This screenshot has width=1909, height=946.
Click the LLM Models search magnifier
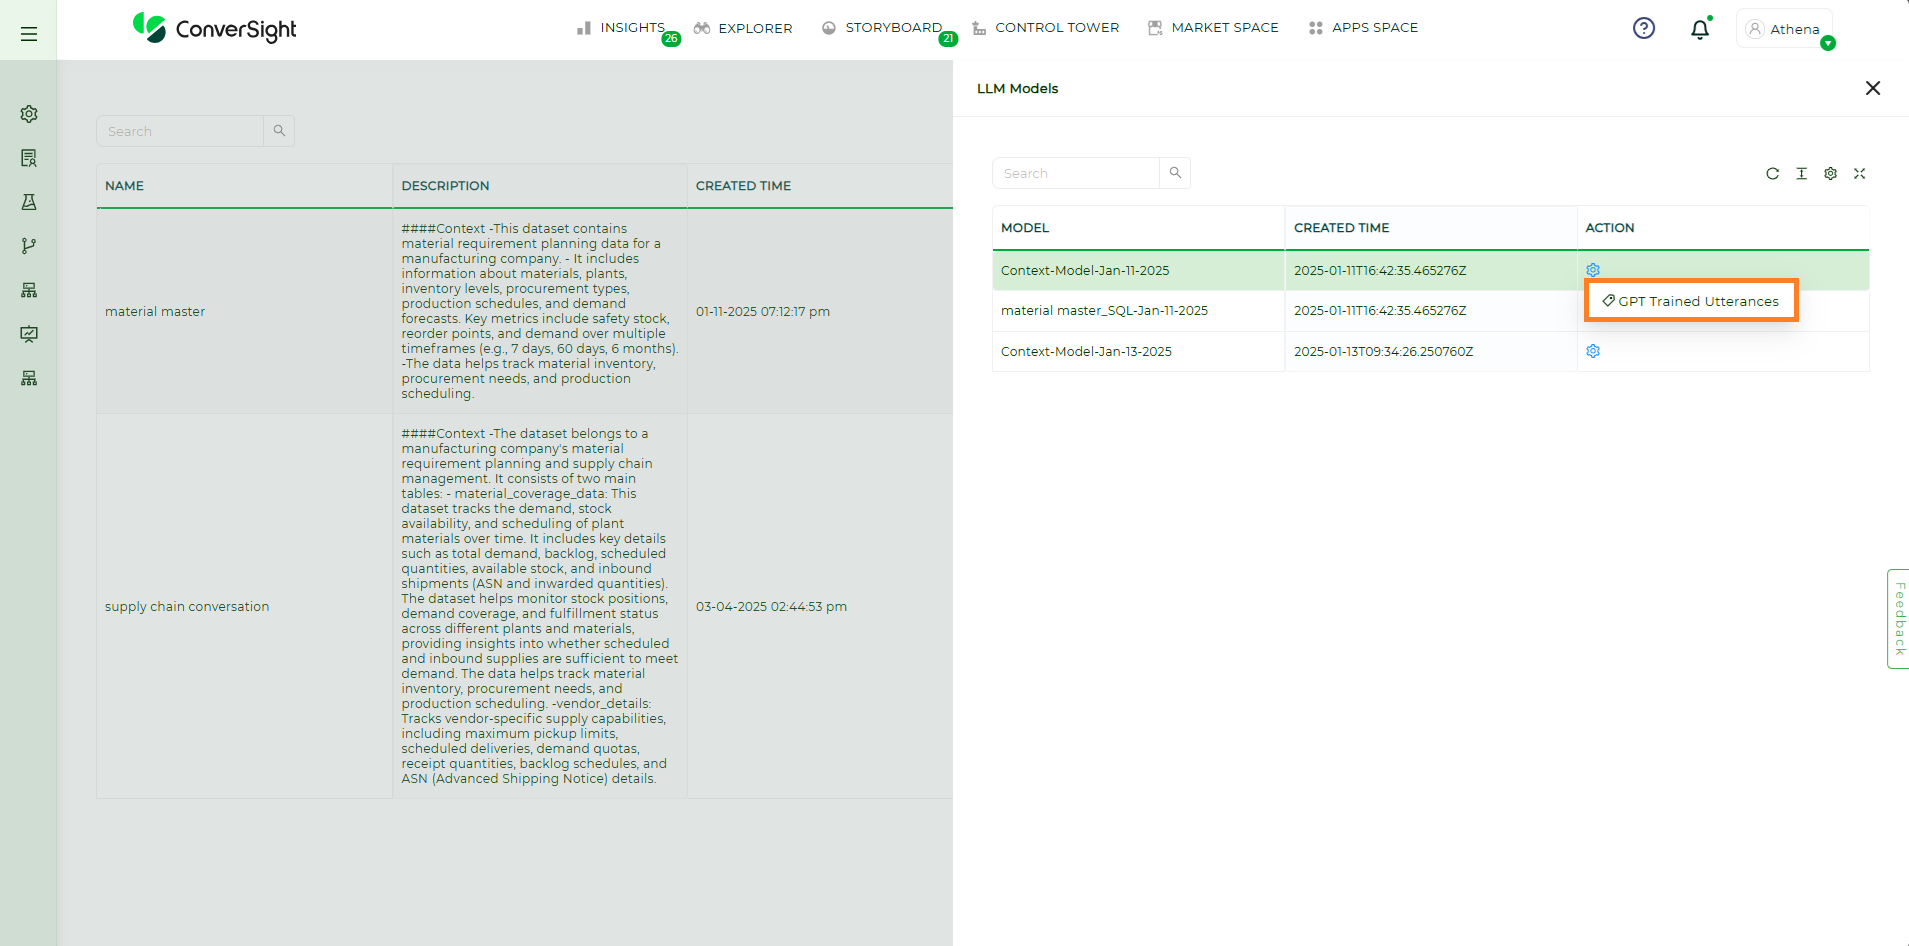[x=1175, y=173]
